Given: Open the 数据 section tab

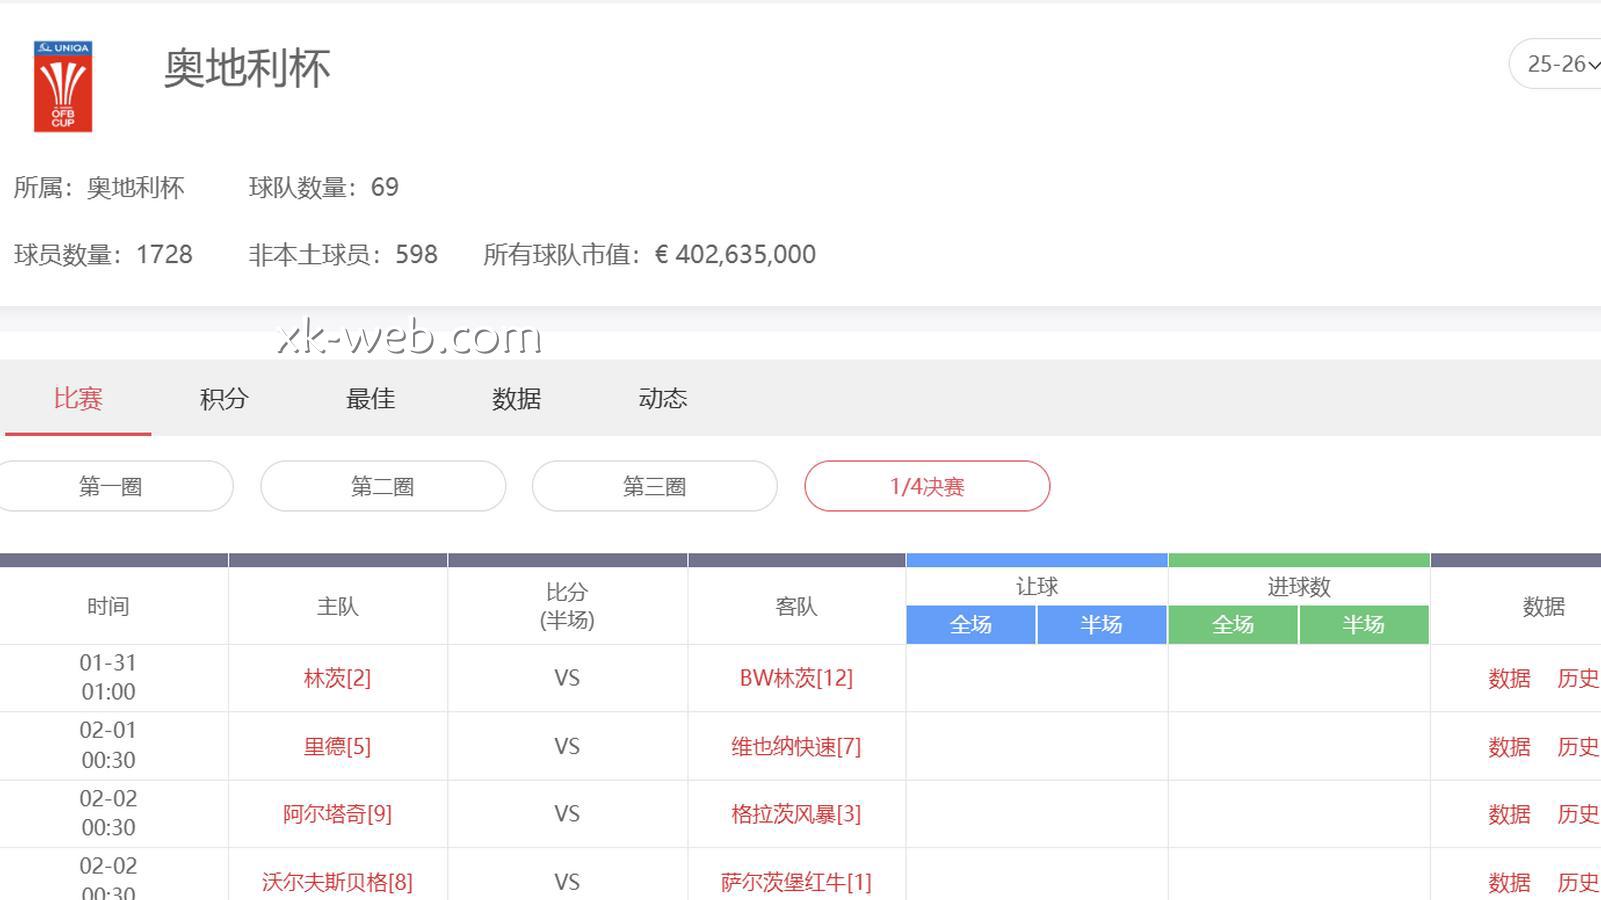Looking at the screenshot, I should tap(516, 399).
